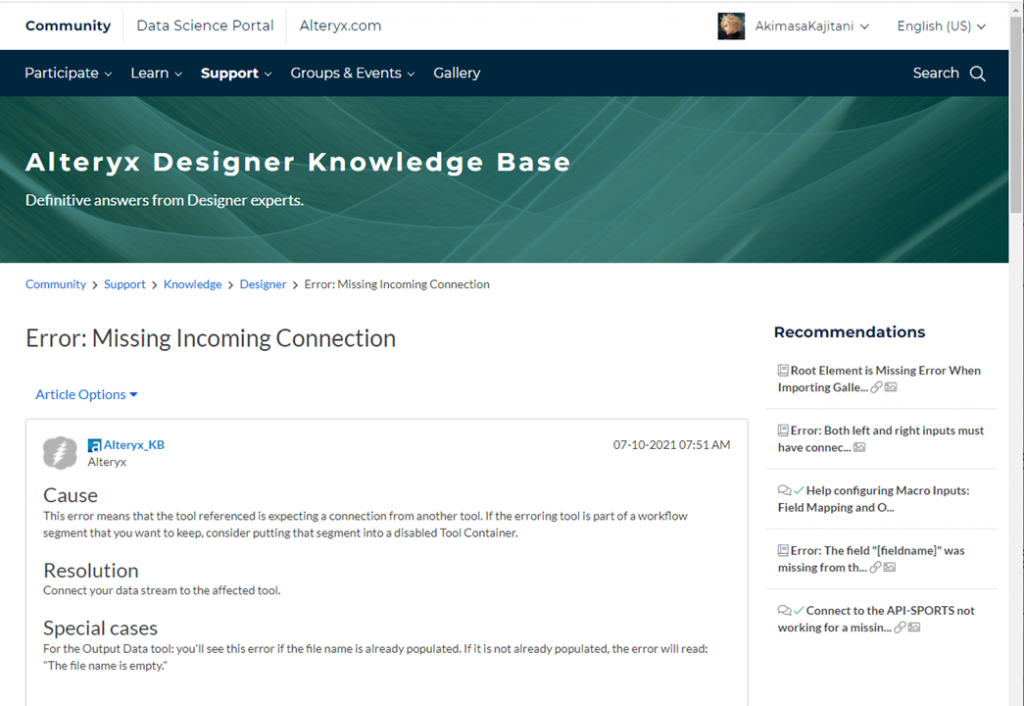The width and height of the screenshot is (1024, 706).
Task: Open the Support navigation menu
Action: pyautogui.click(x=236, y=73)
